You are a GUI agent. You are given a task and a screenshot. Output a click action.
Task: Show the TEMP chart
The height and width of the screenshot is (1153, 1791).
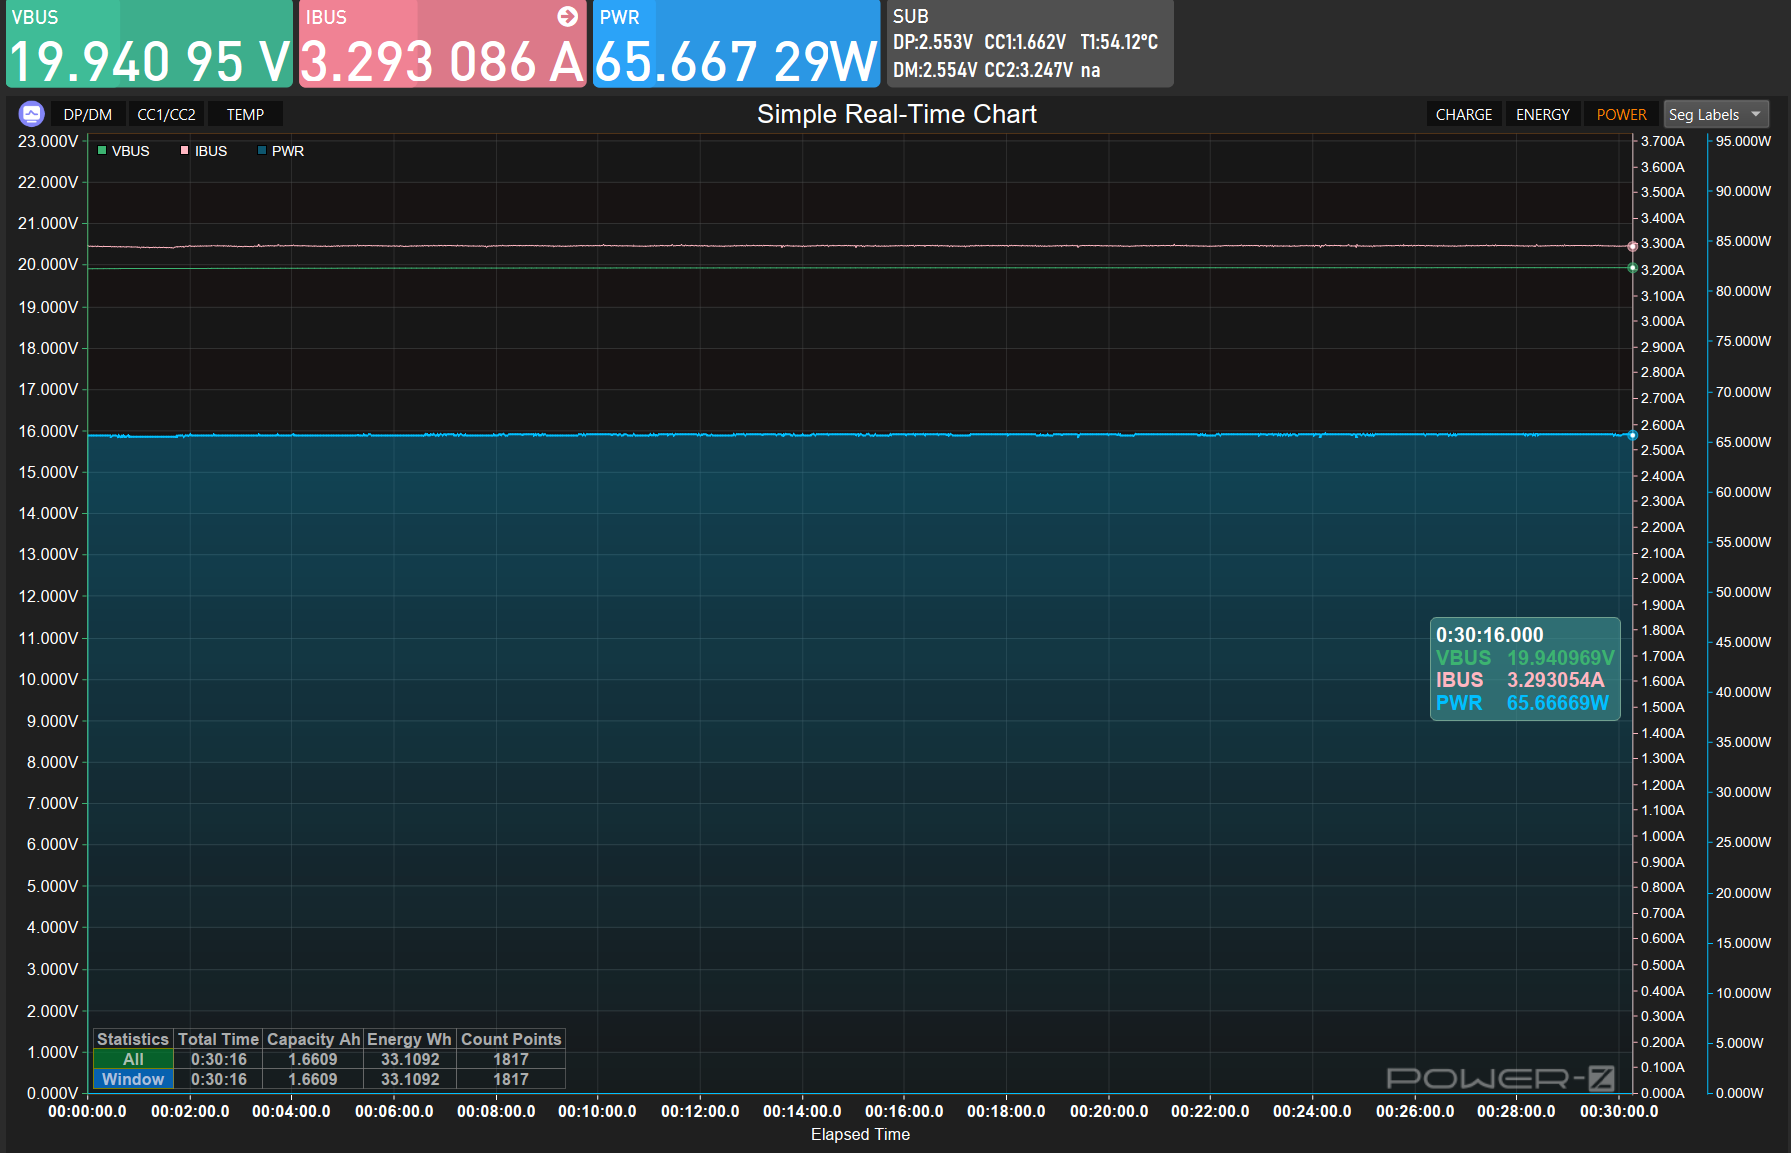[245, 114]
